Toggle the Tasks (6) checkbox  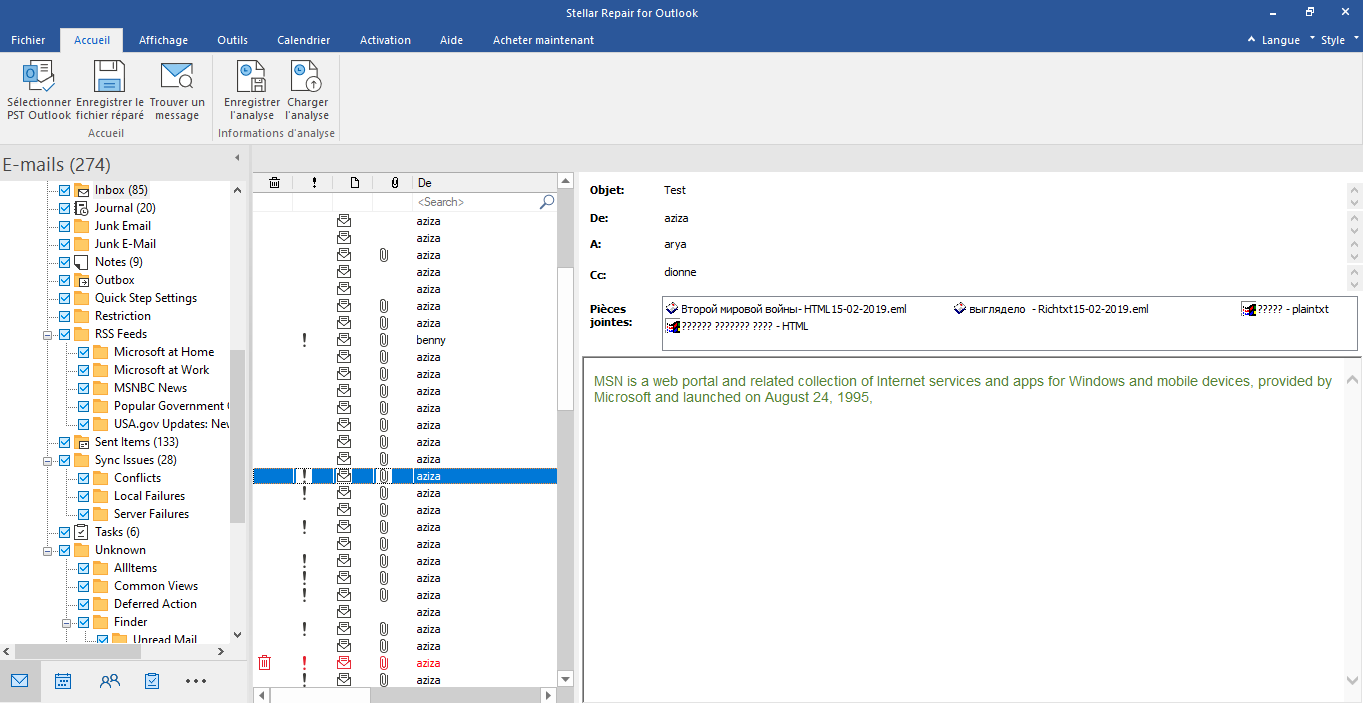point(65,532)
